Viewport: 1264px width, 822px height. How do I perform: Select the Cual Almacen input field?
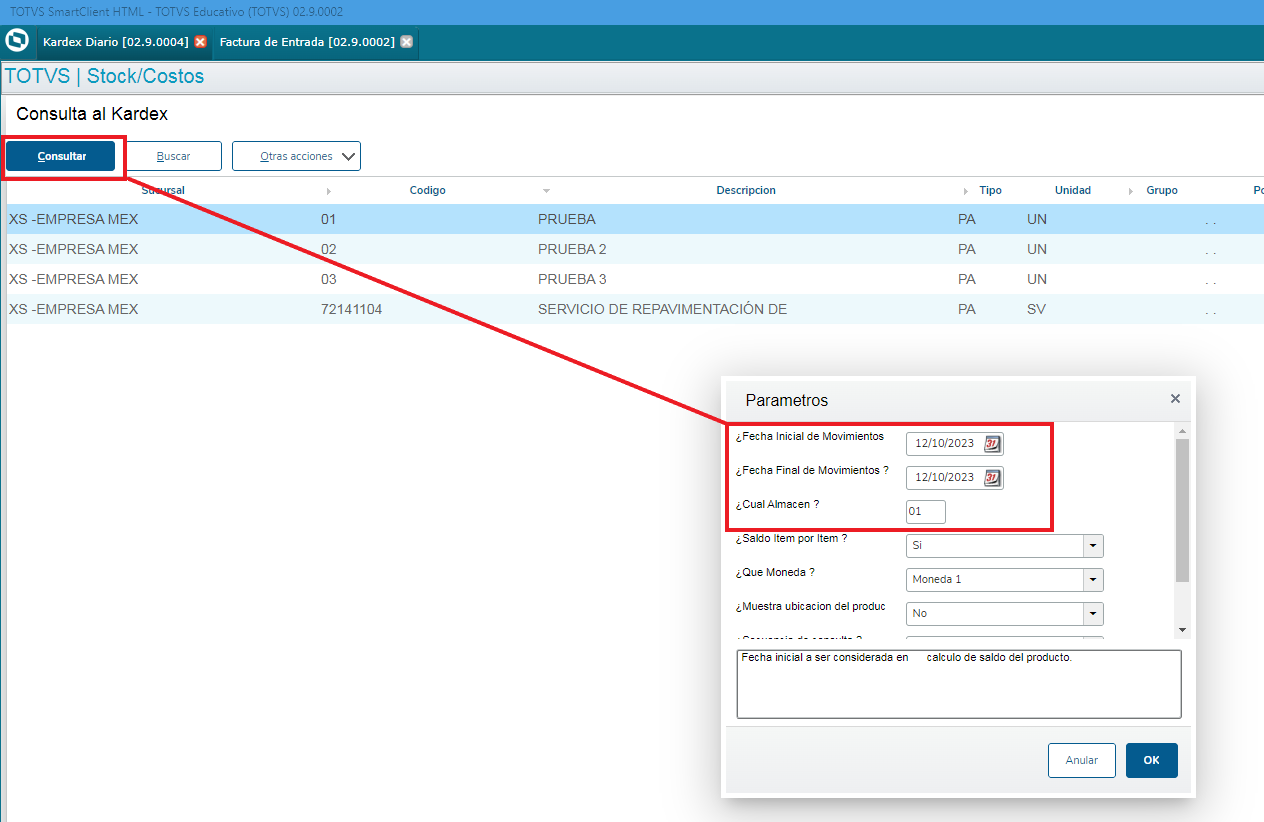[x=924, y=511]
